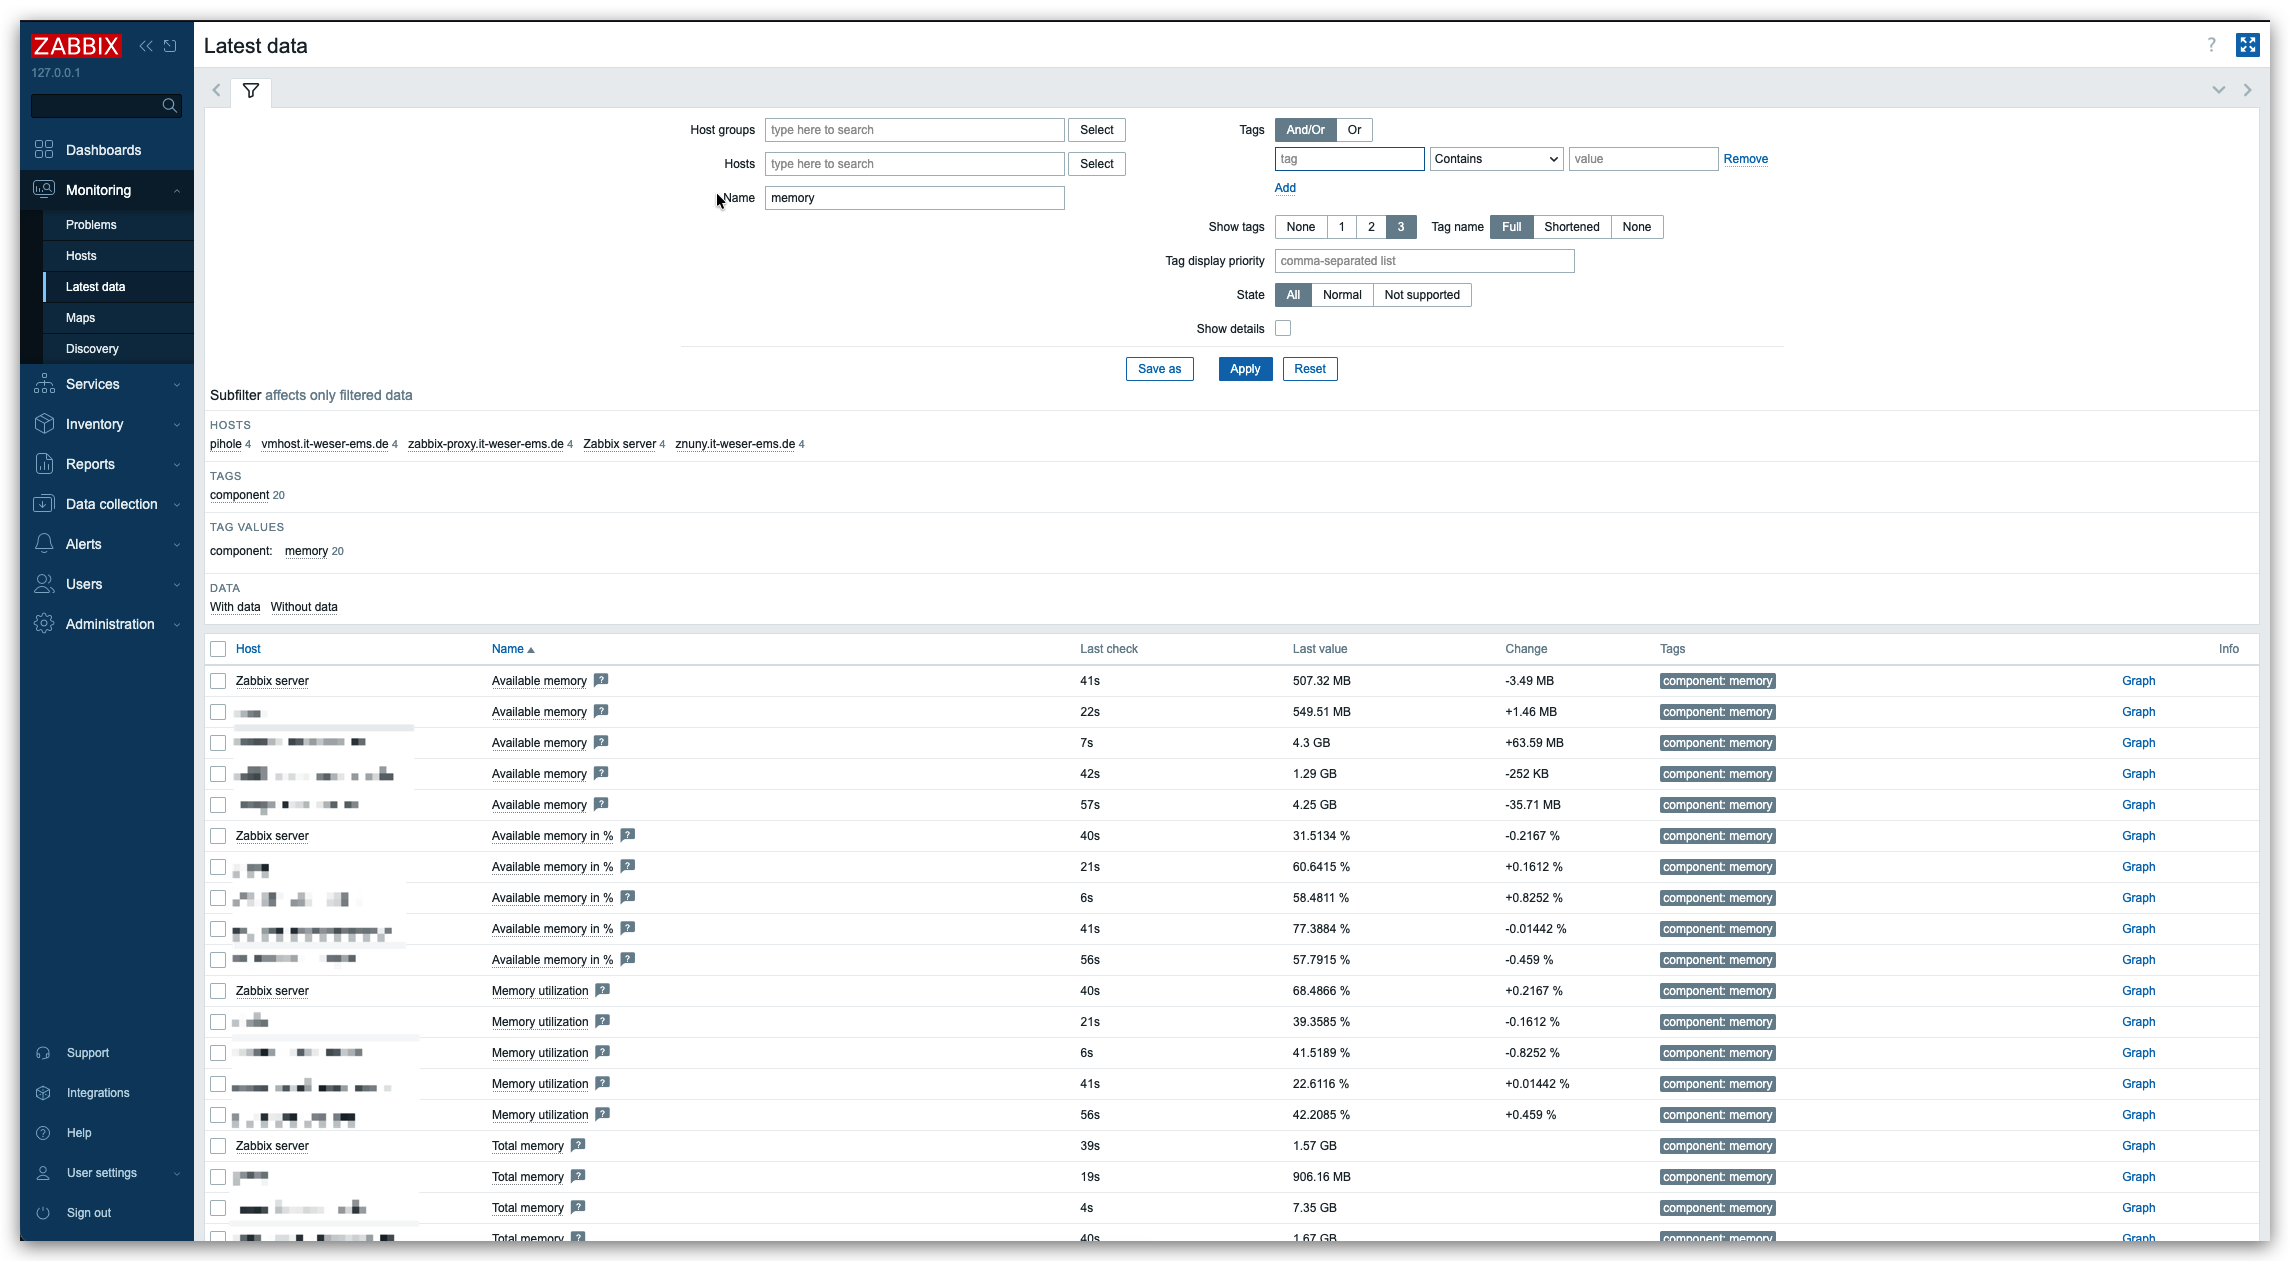The height and width of the screenshot is (1261, 2290).
Task: Check the Zabbix server Total memory row
Action: (218, 1146)
